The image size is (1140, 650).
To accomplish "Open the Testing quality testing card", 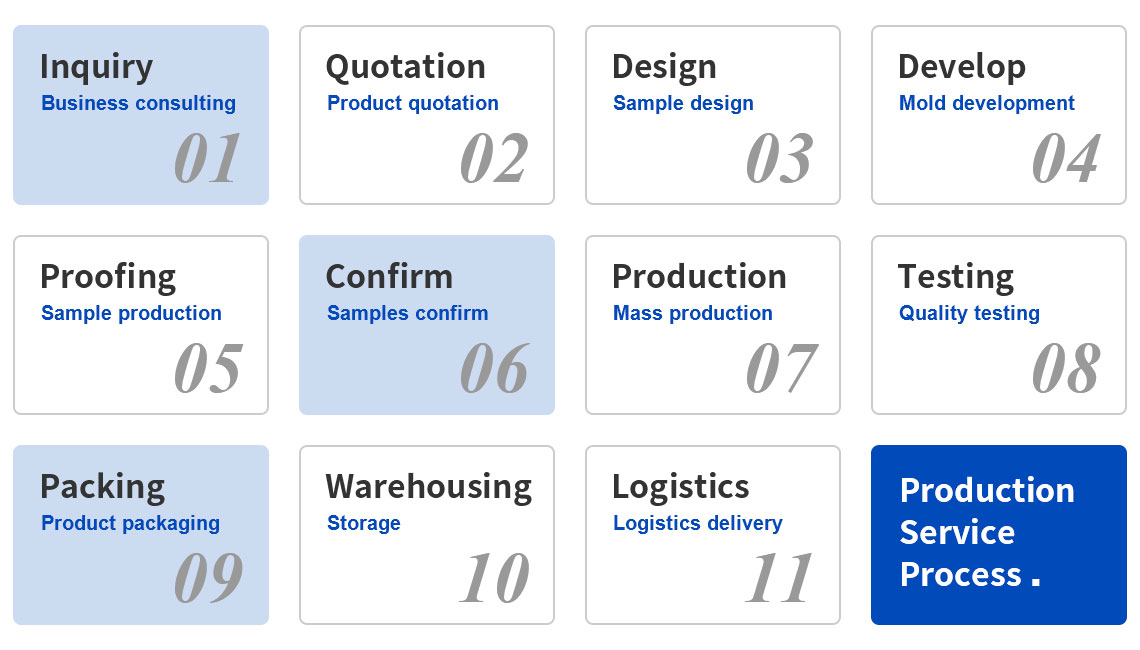I will [999, 325].
